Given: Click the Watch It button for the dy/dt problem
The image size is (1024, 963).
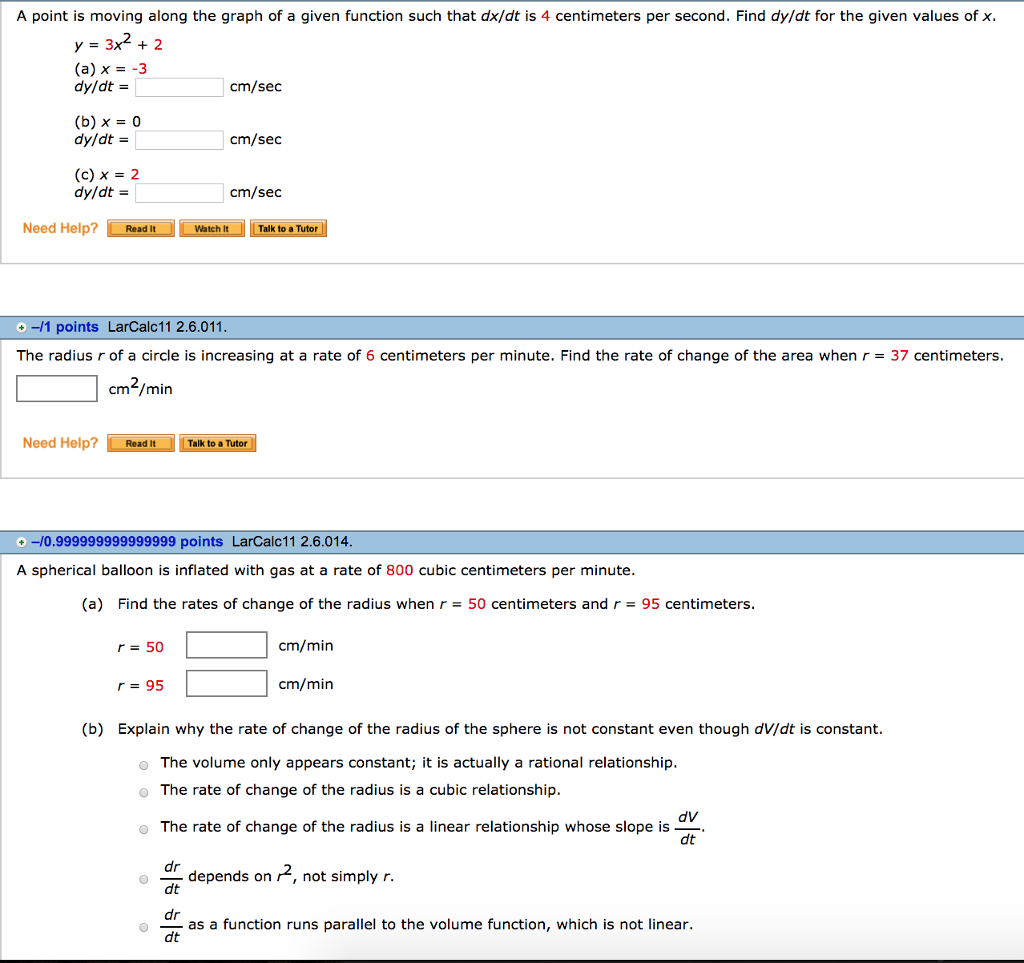Looking at the screenshot, I should pos(212,228).
